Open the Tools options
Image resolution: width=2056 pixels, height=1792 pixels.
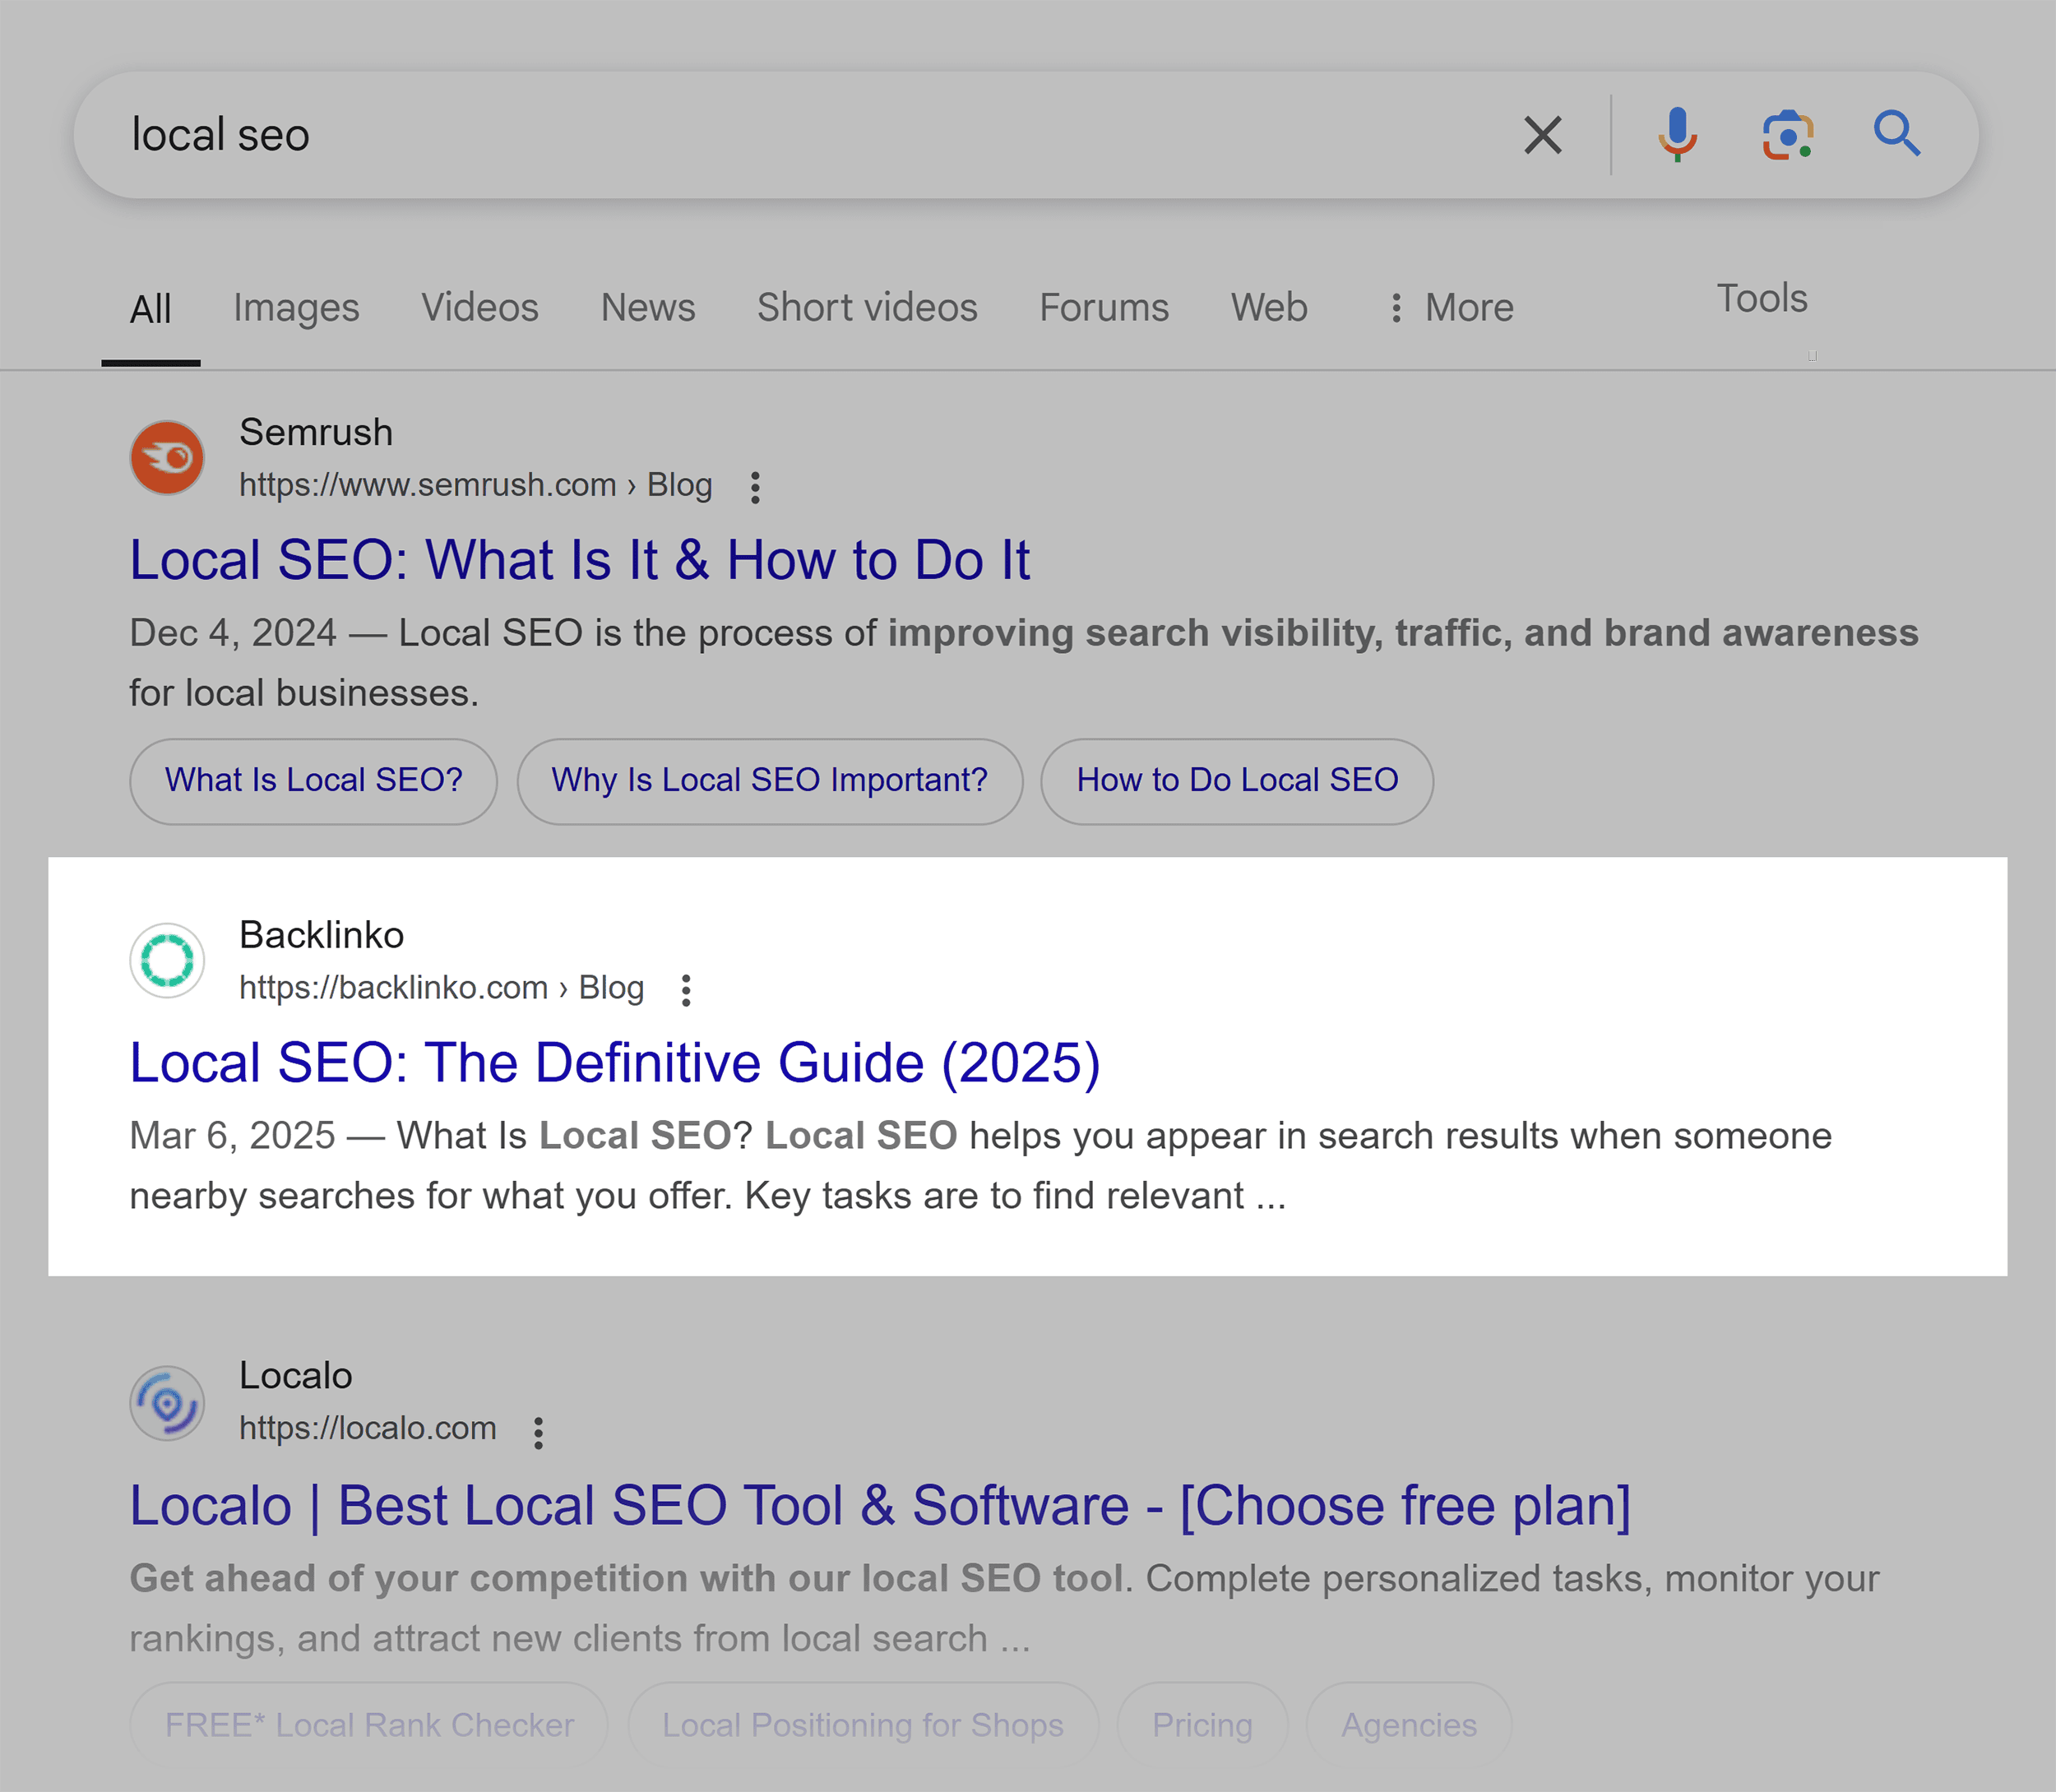pyautogui.click(x=1762, y=298)
